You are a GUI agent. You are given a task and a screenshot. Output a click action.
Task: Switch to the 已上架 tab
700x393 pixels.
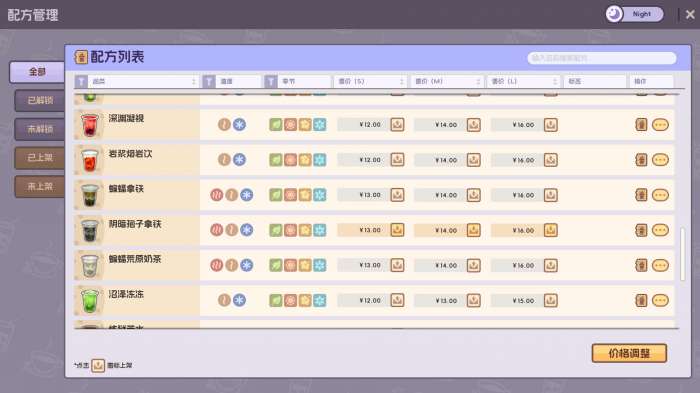click(40, 158)
